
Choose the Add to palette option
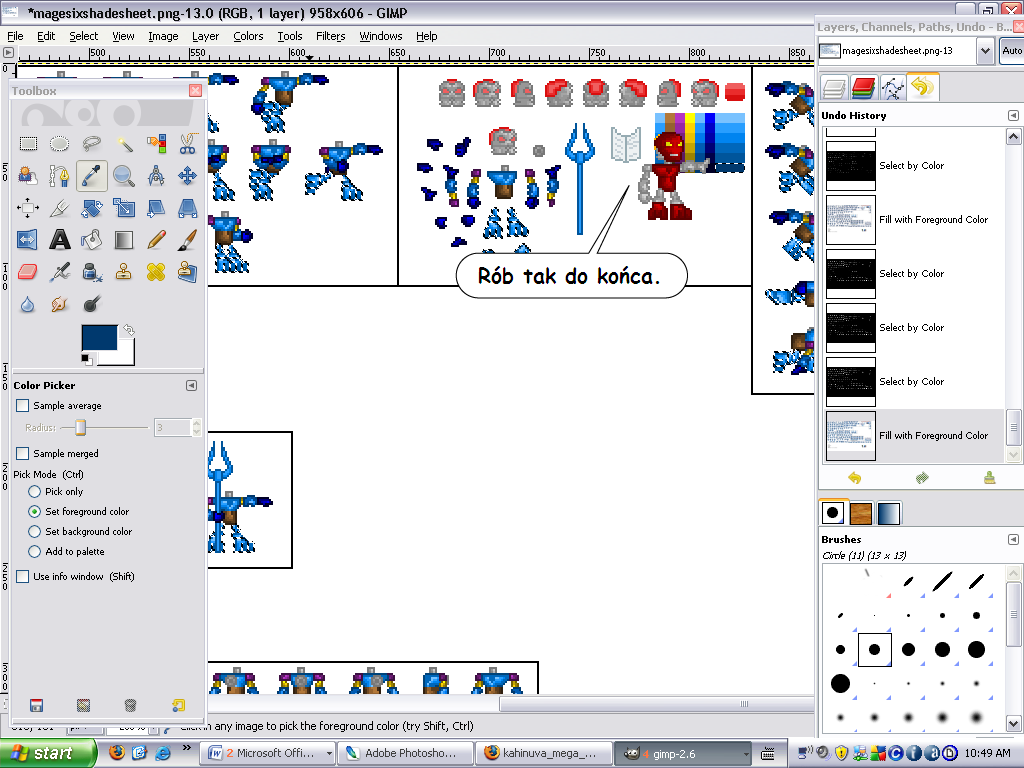point(35,552)
